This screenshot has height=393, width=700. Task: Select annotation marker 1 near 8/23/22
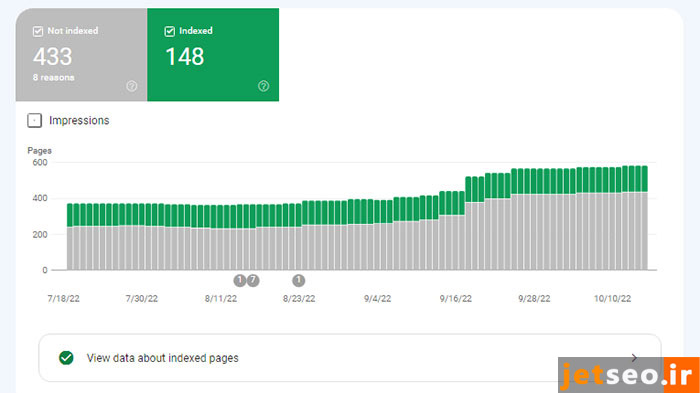click(x=299, y=280)
